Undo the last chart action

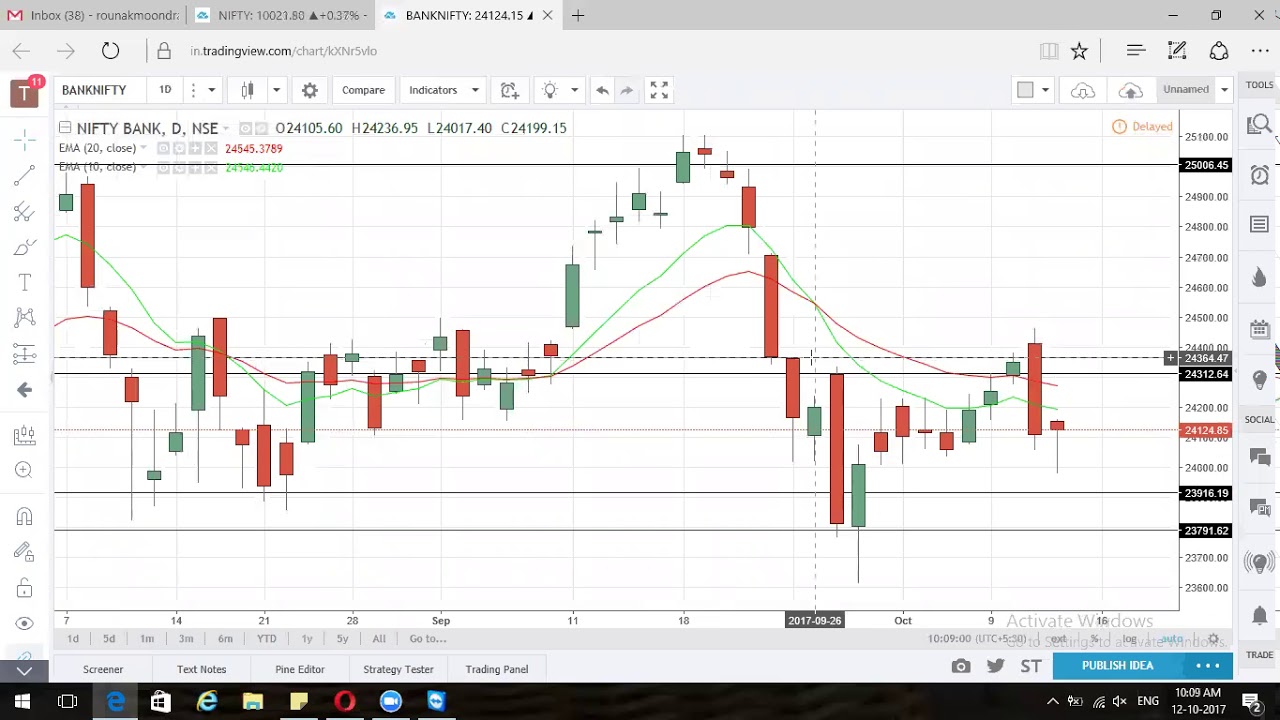pos(602,90)
